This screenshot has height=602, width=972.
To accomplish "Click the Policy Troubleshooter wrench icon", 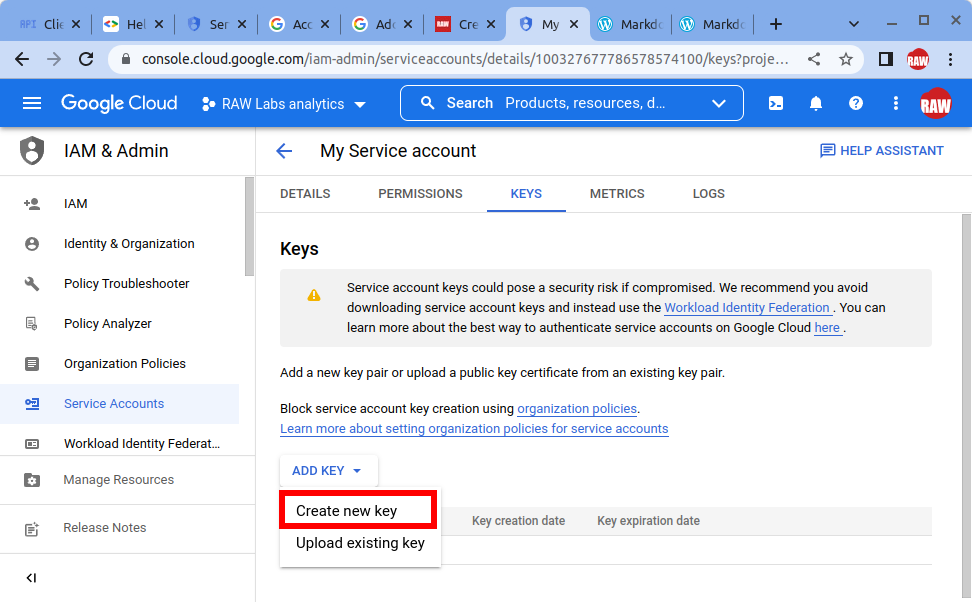I will (32, 284).
